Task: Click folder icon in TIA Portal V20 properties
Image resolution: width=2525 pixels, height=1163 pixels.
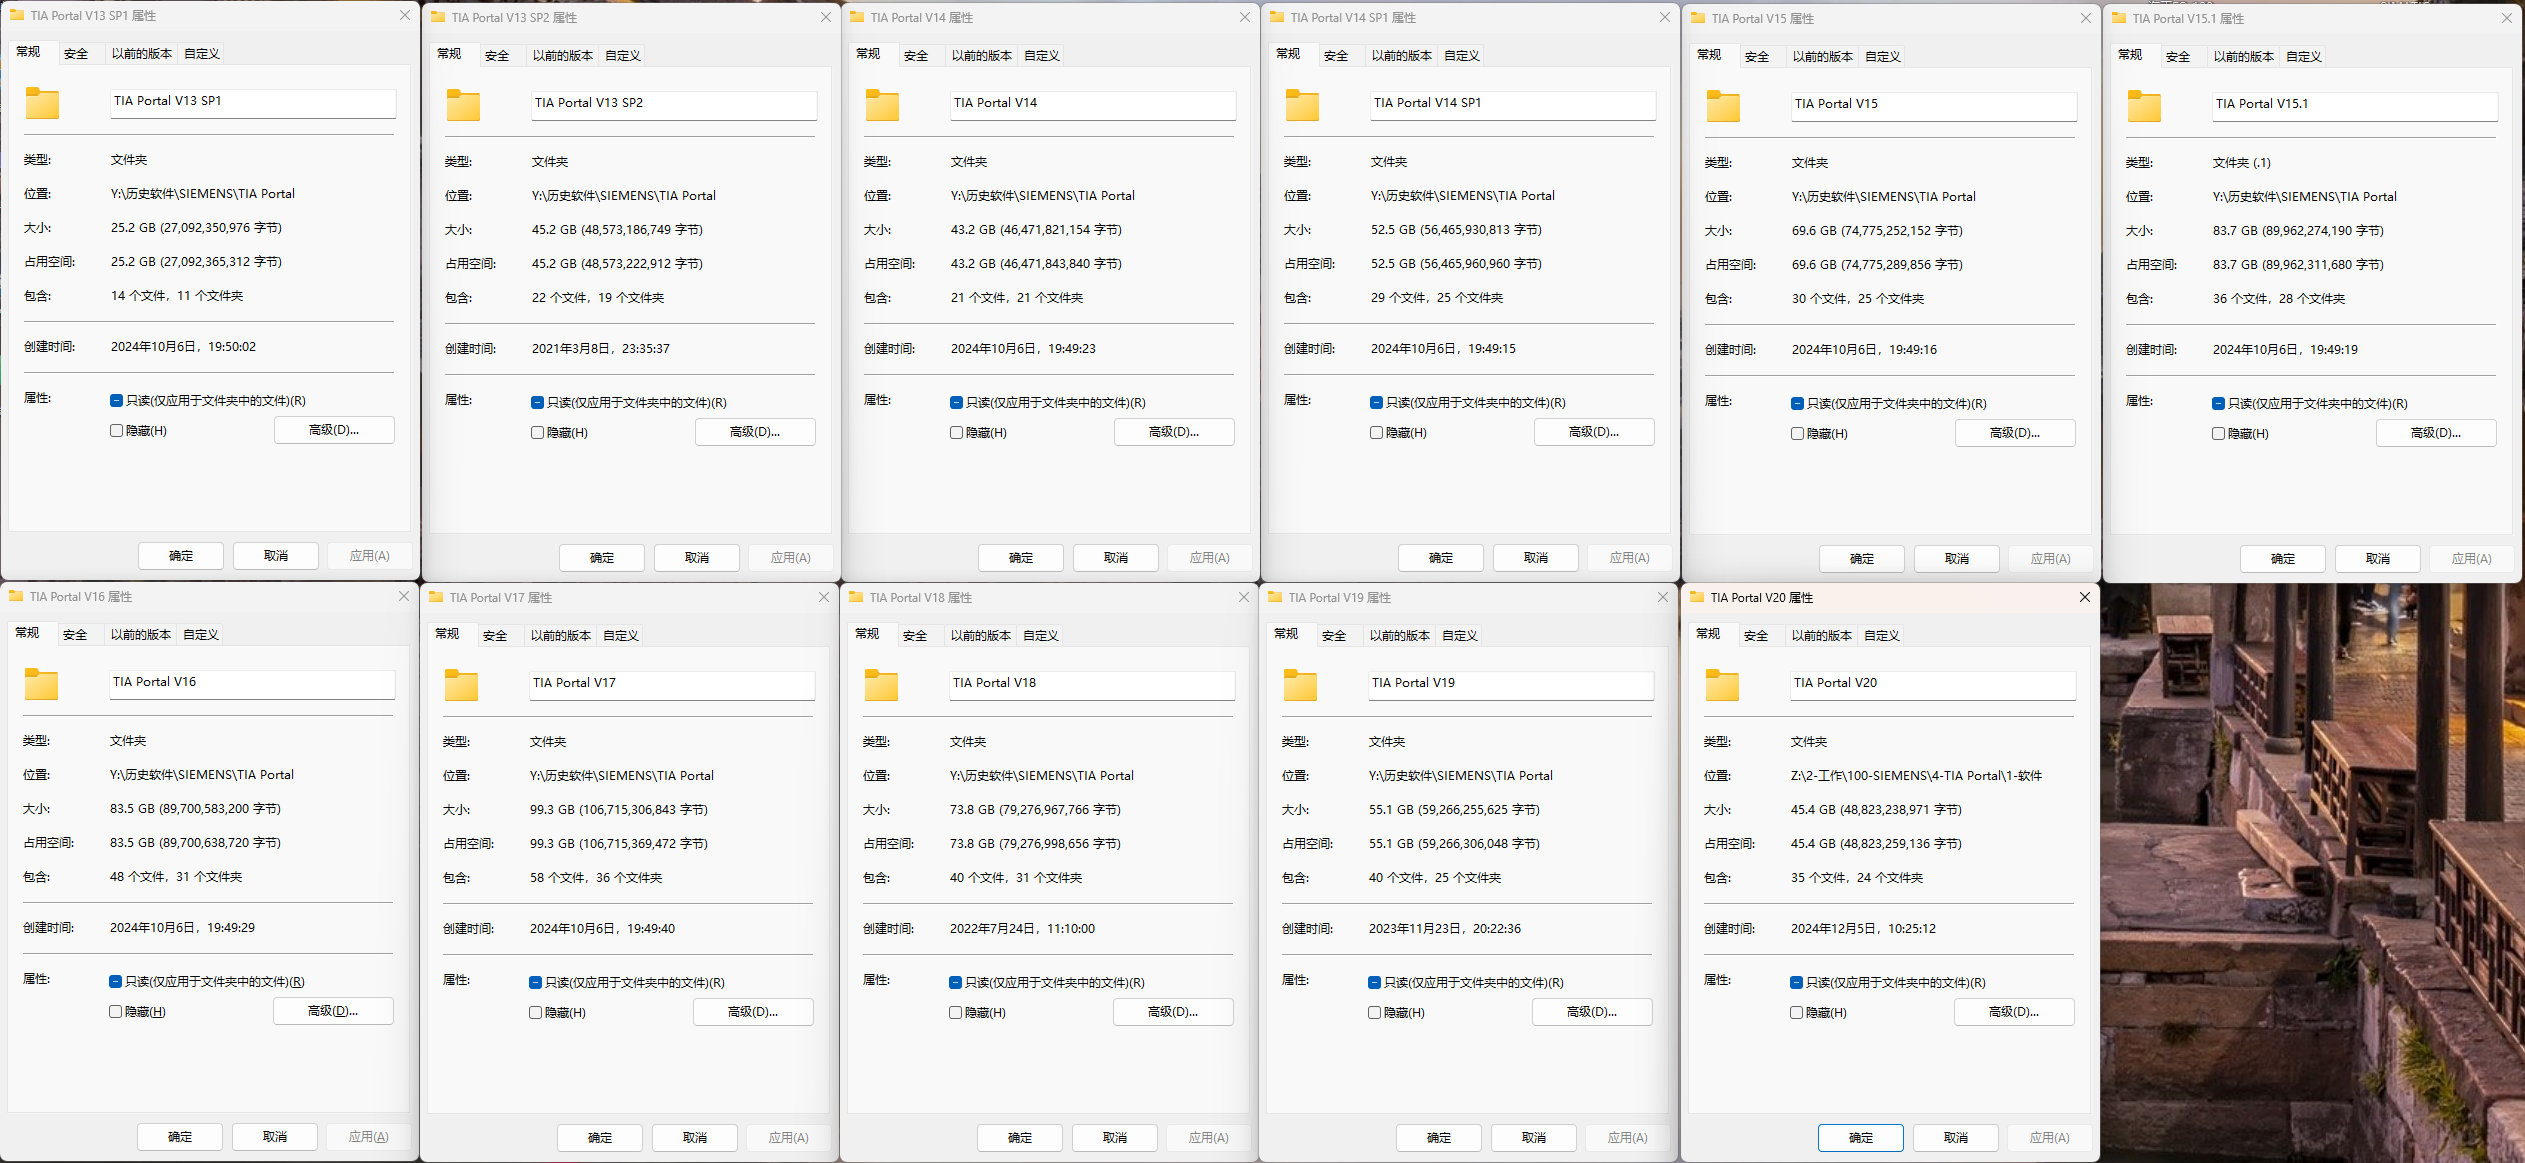Action: click(x=1722, y=685)
